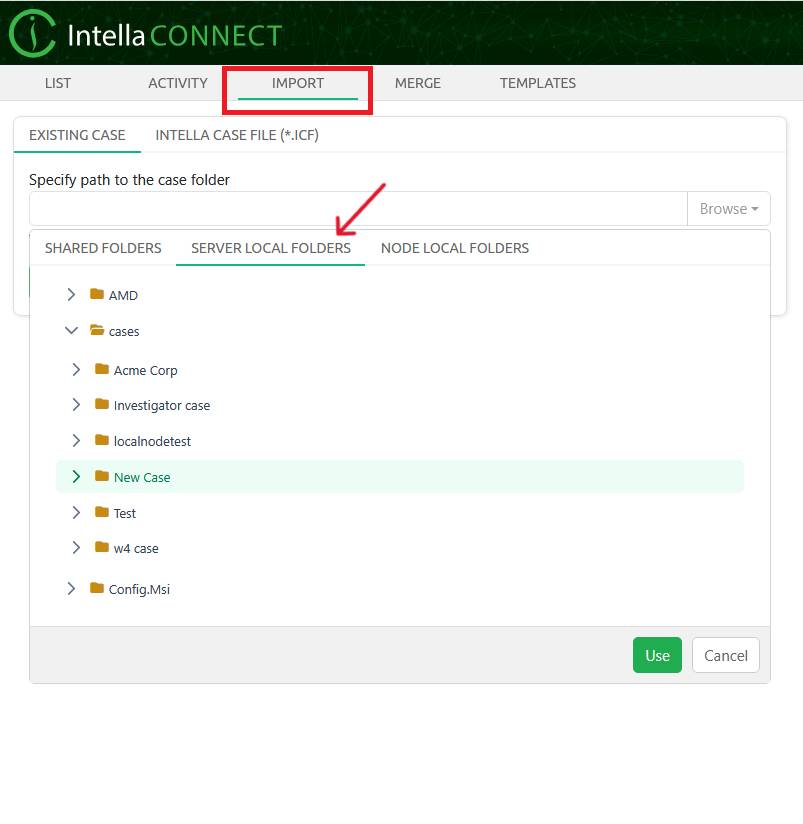Select the New Case folder entry

(142, 477)
